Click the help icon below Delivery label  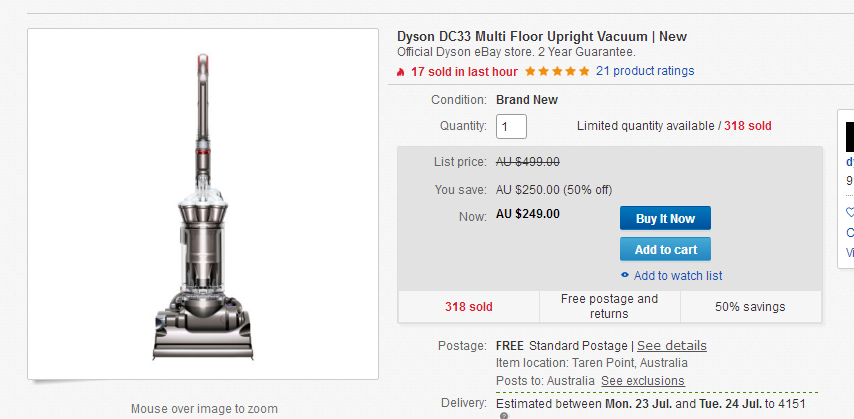[x=504, y=416]
